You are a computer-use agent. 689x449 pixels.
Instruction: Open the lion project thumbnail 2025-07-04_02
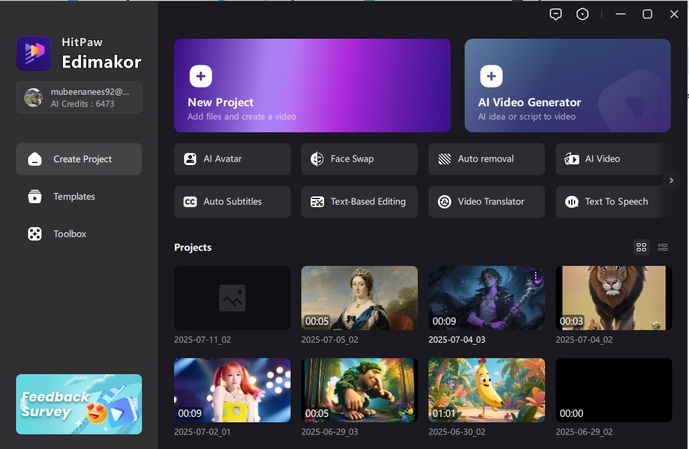point(613,298)
